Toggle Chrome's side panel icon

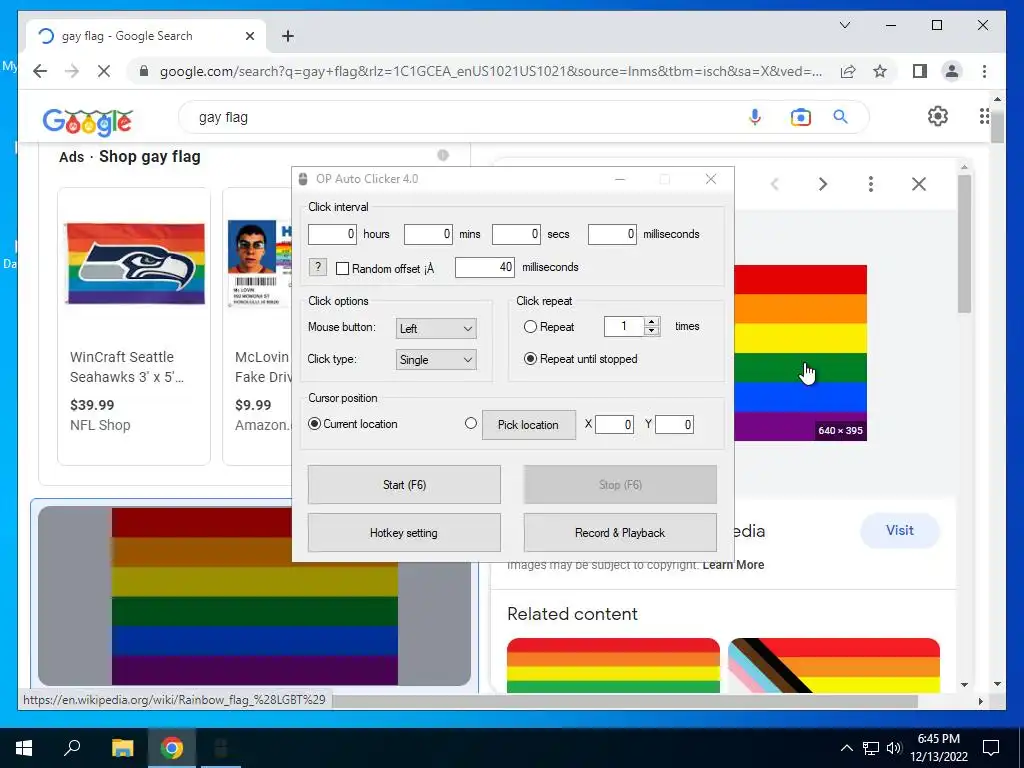[920, 71]
